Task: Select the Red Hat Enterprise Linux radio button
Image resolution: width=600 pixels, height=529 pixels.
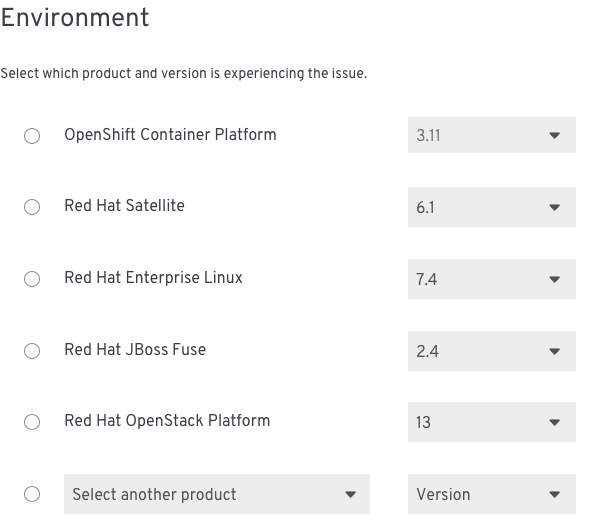Action: pyautogui.click(x=32, y=279)
